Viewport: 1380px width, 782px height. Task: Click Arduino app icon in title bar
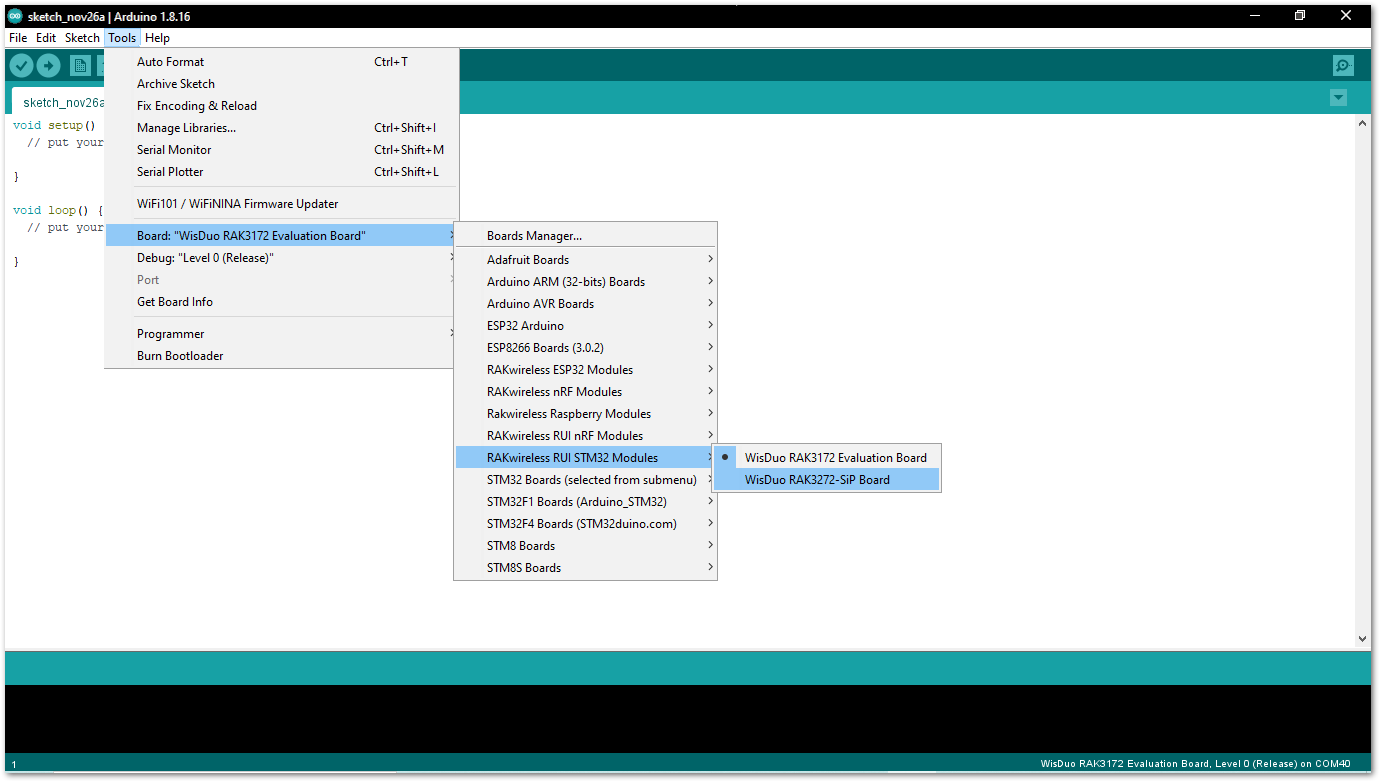15,16
